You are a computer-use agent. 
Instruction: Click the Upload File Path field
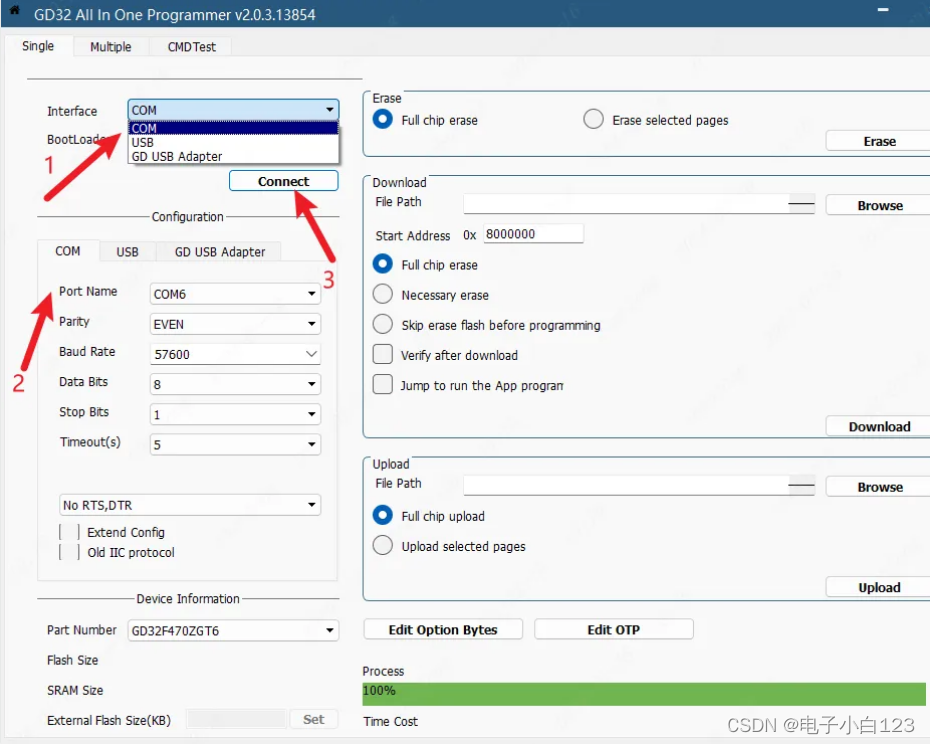639,485
